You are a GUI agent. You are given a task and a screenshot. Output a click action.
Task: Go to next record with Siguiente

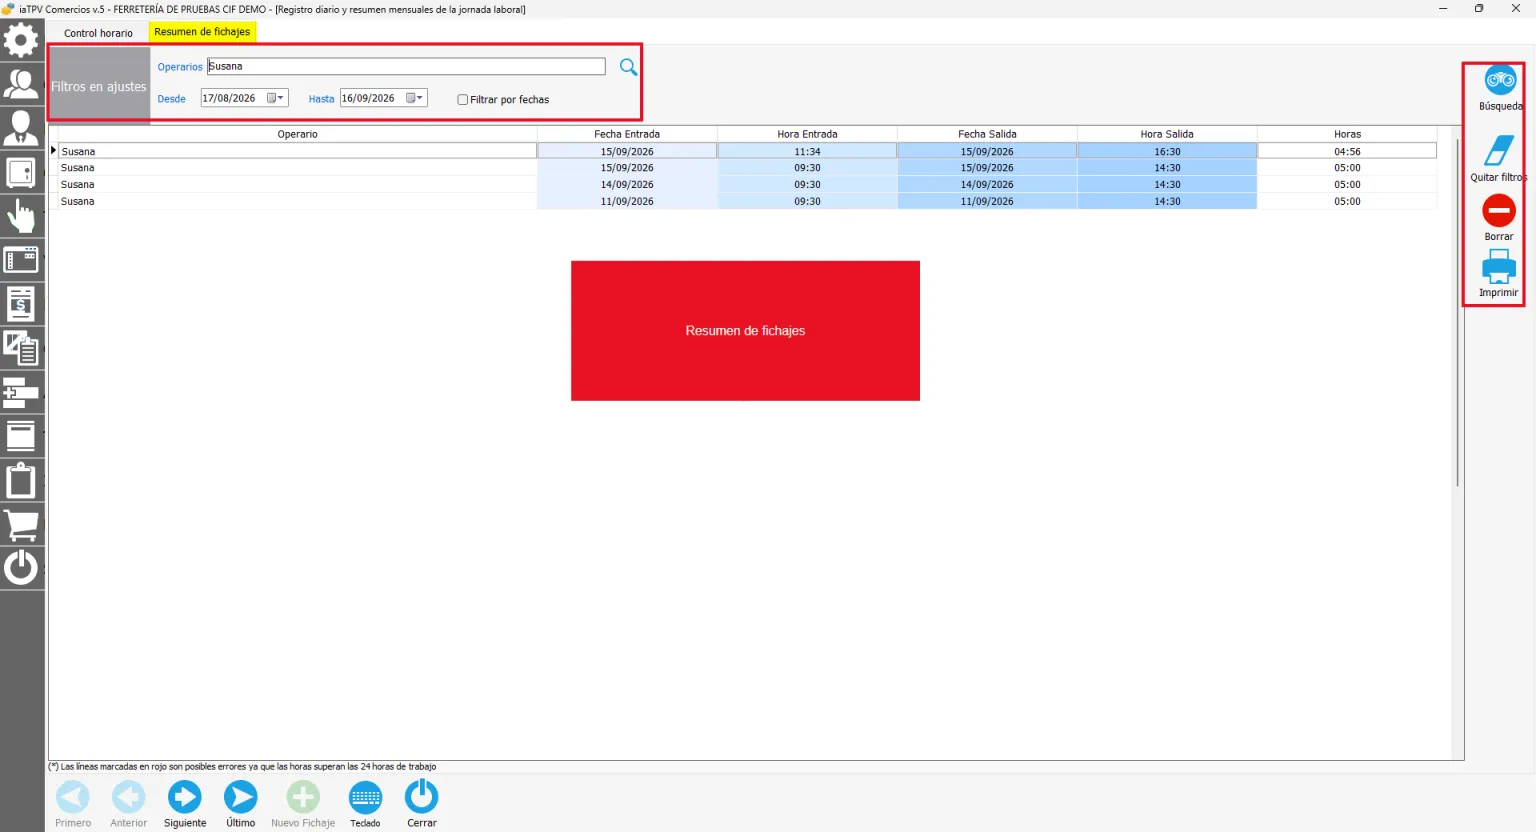pyautogui.click(x=185, y=805)
